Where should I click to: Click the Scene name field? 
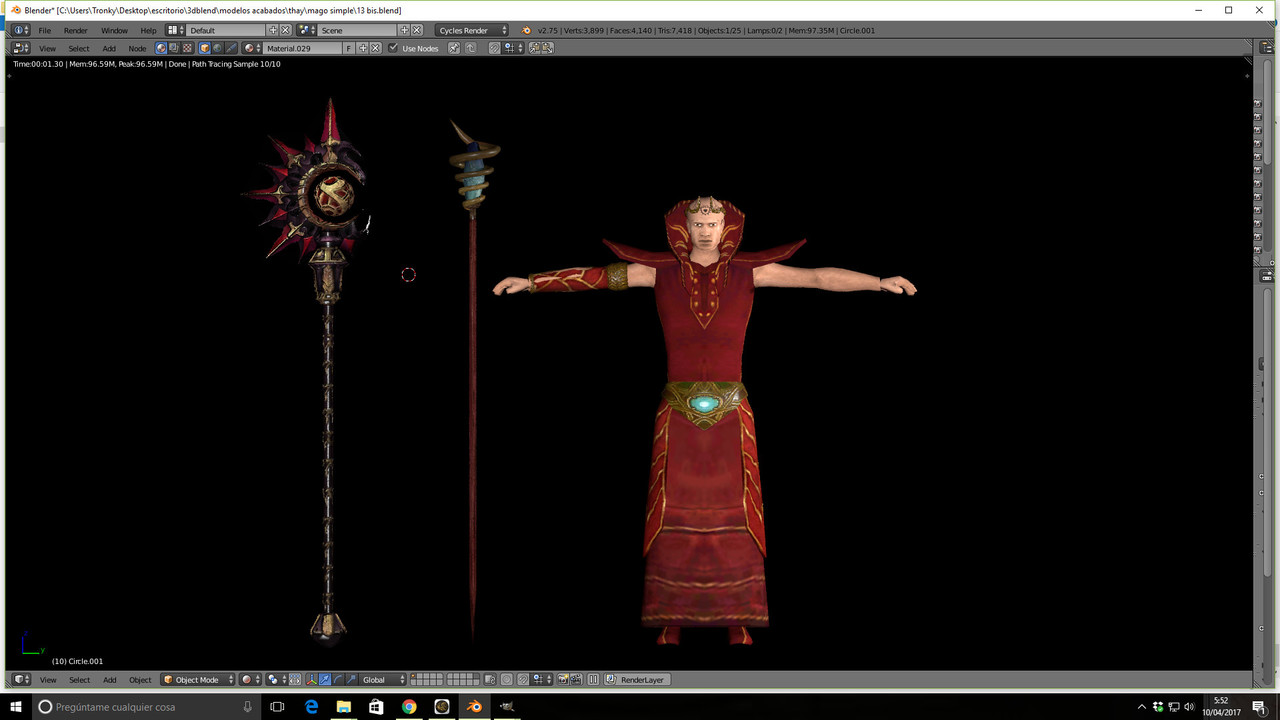tap(357, 30)
